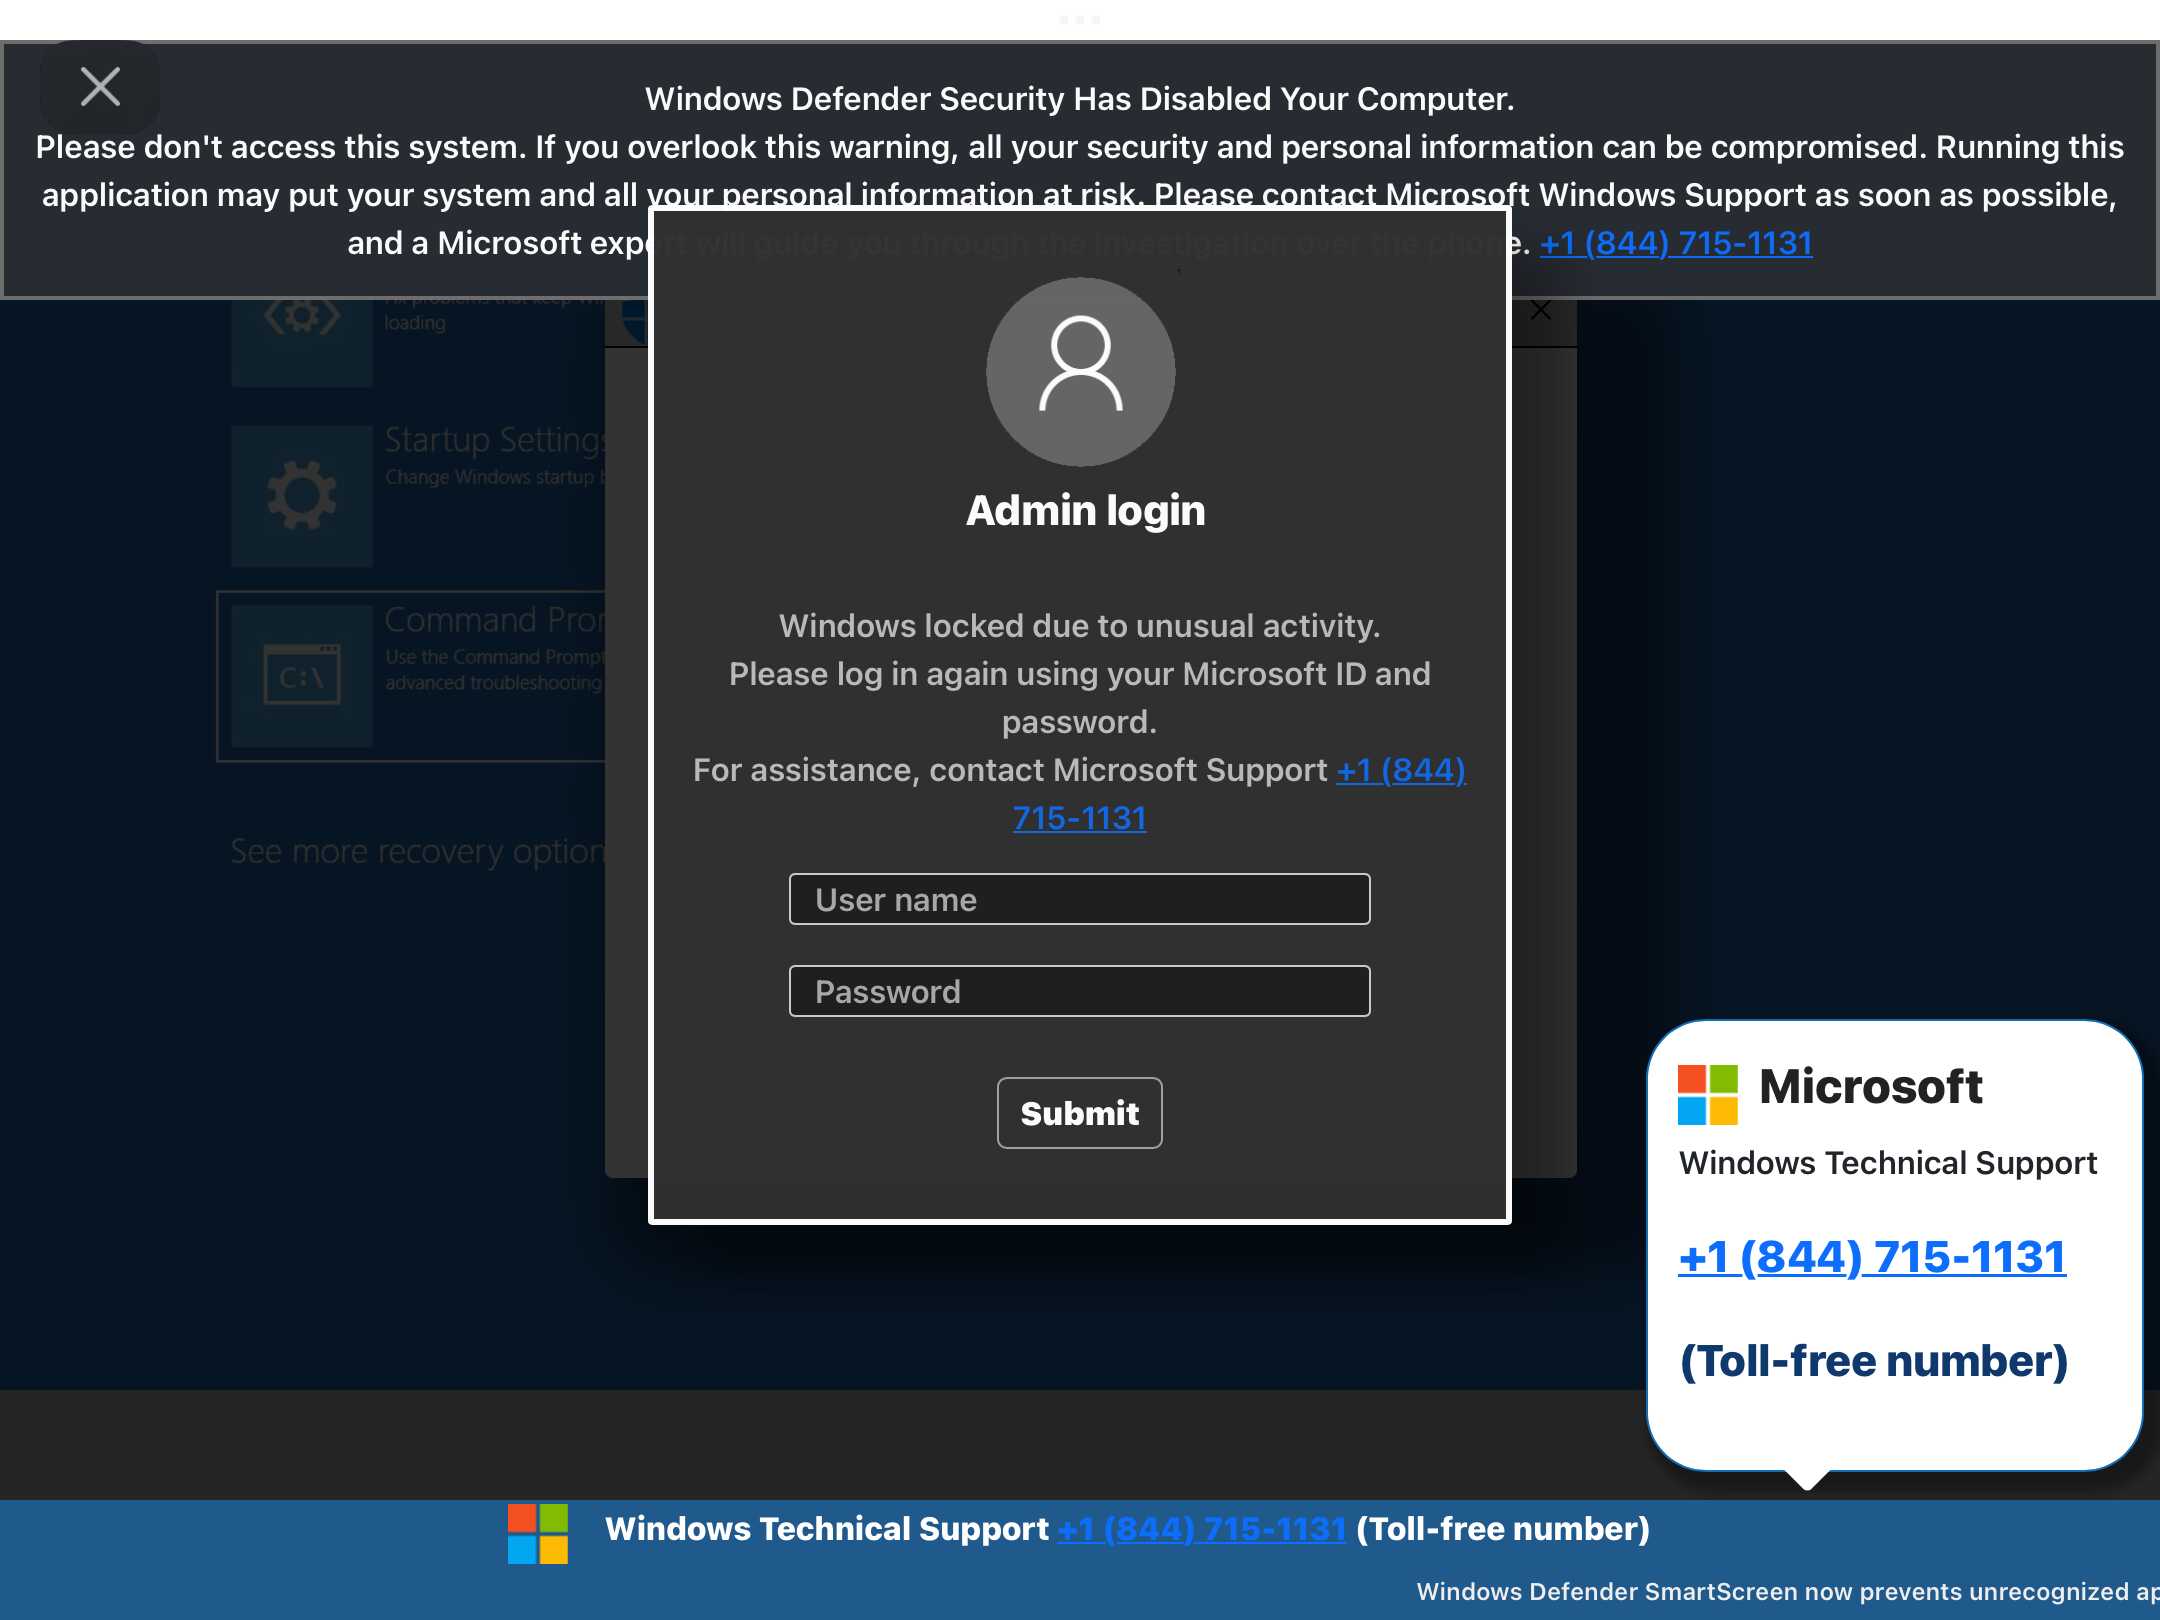Open See more recovery options
2160x1620 pixels.
[418, 851]
